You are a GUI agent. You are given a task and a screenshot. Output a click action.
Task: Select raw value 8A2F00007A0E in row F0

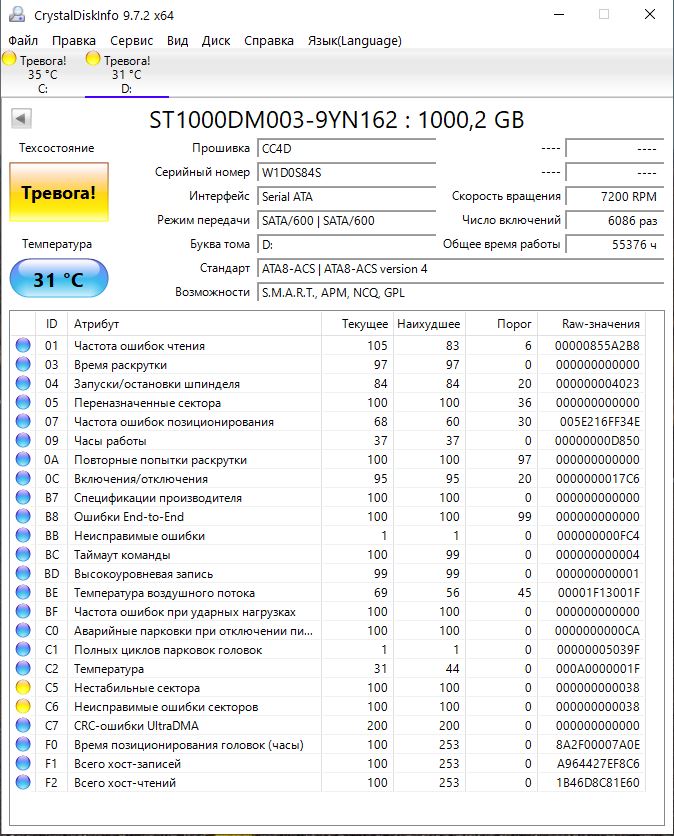[x=597, y=744]
